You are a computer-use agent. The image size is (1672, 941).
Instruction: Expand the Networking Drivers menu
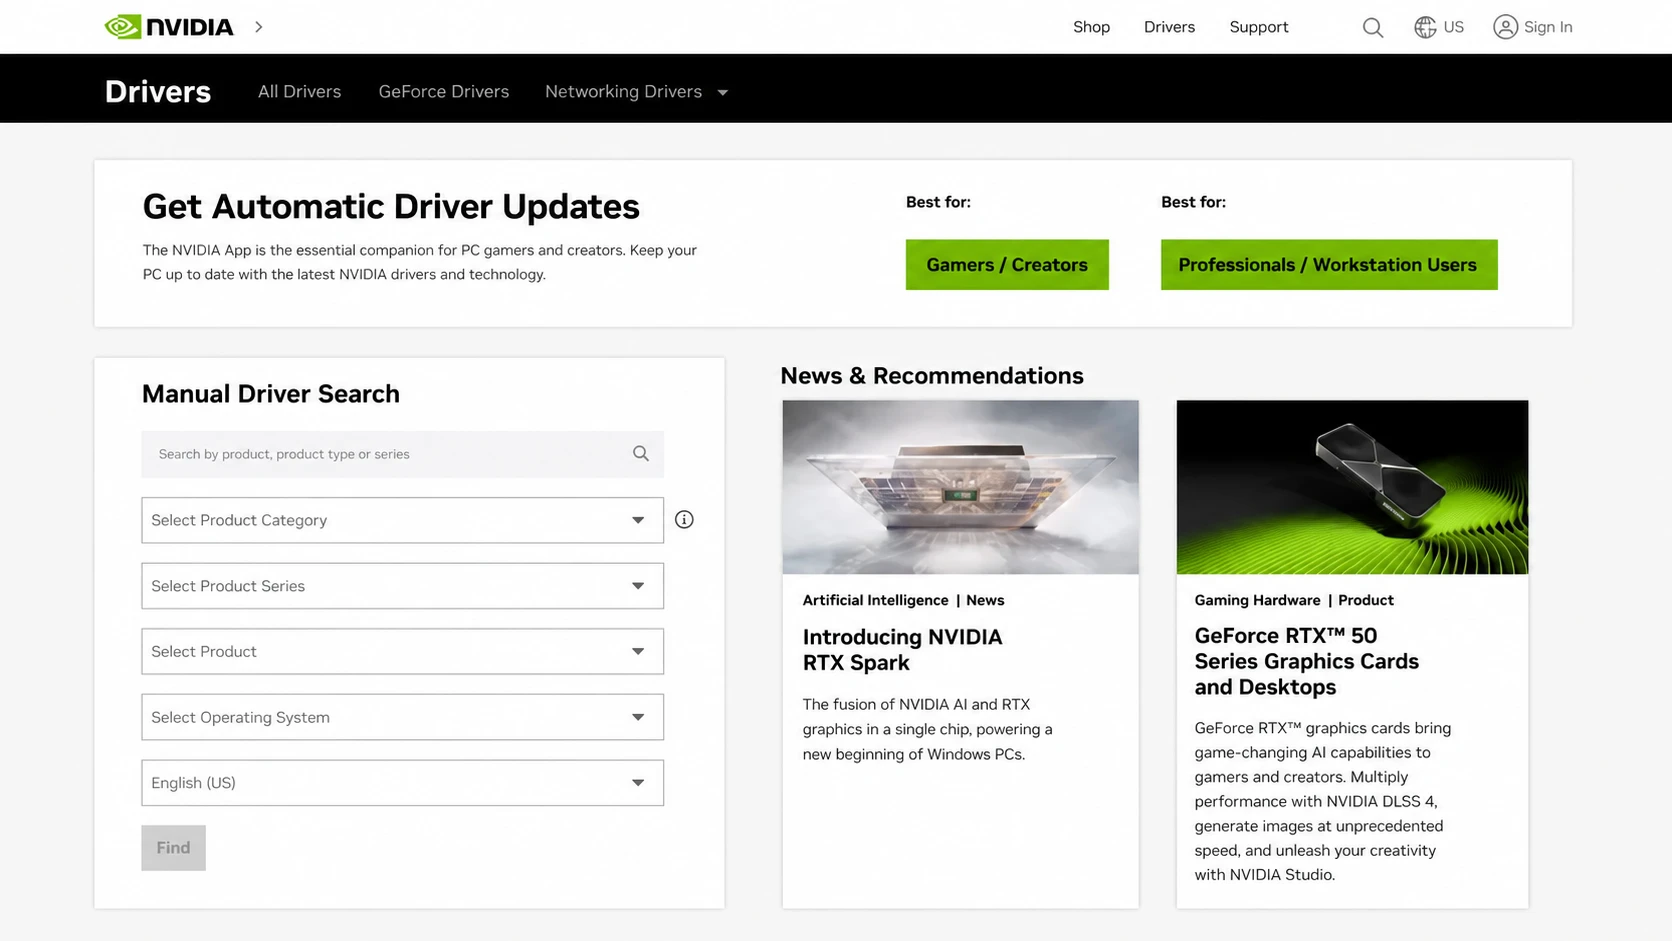(x=636, y=92)
